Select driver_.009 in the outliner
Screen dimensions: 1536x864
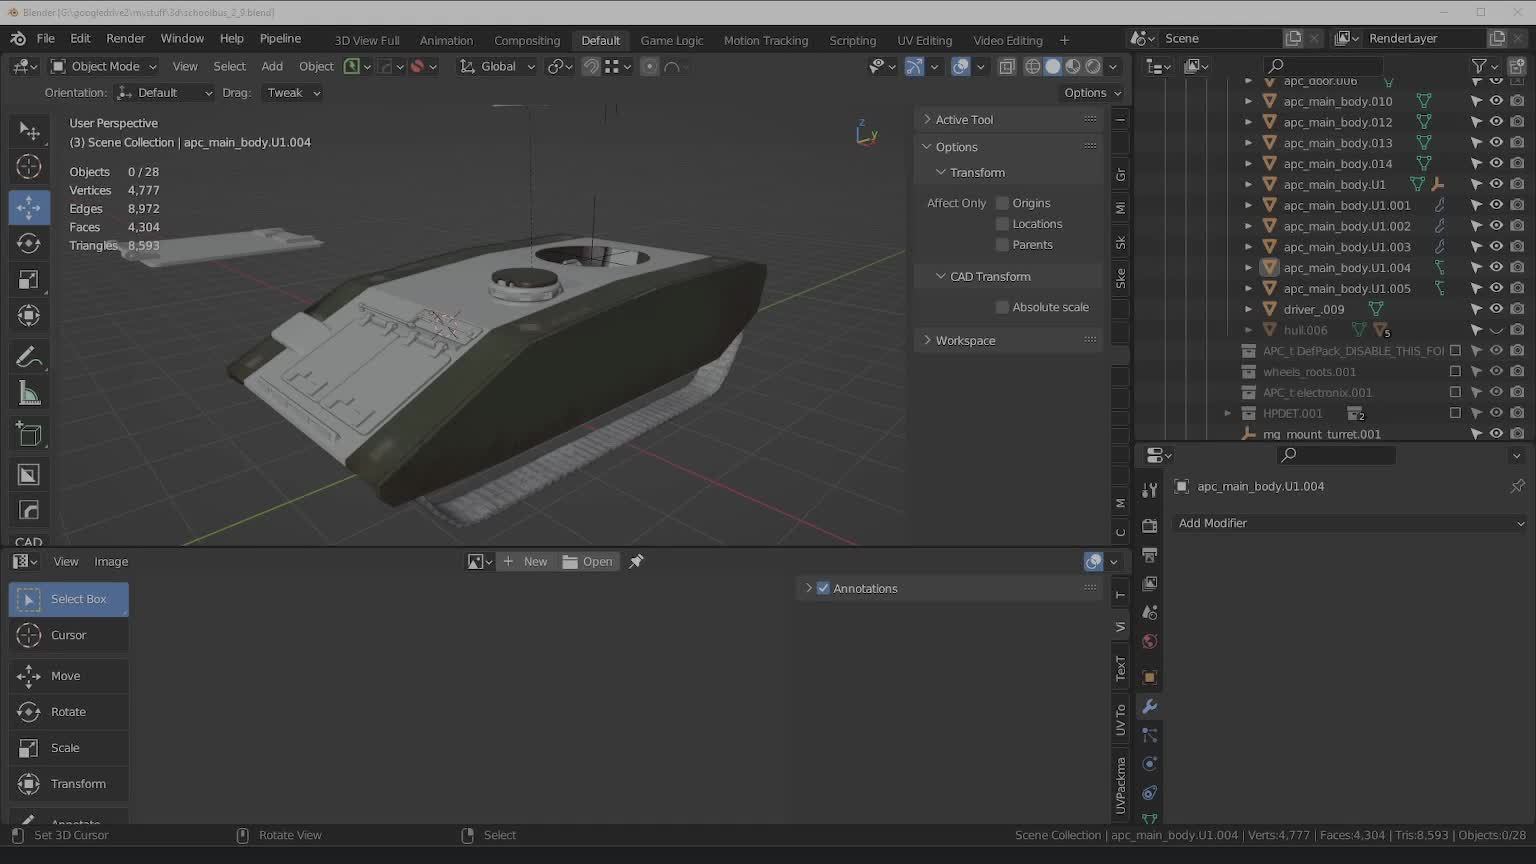[1313, 309]
